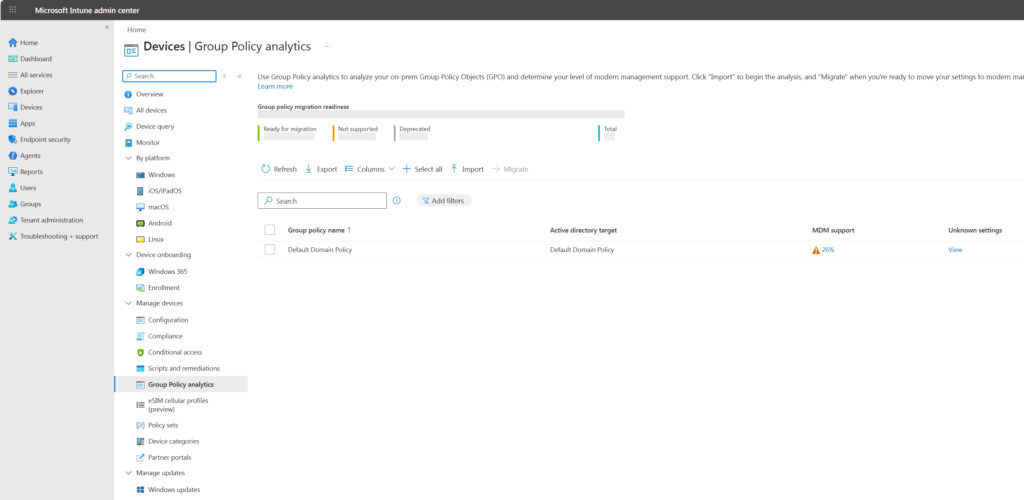Select Group Policy analytics menu item
The image size is (1024, 500).
point(180,384)
